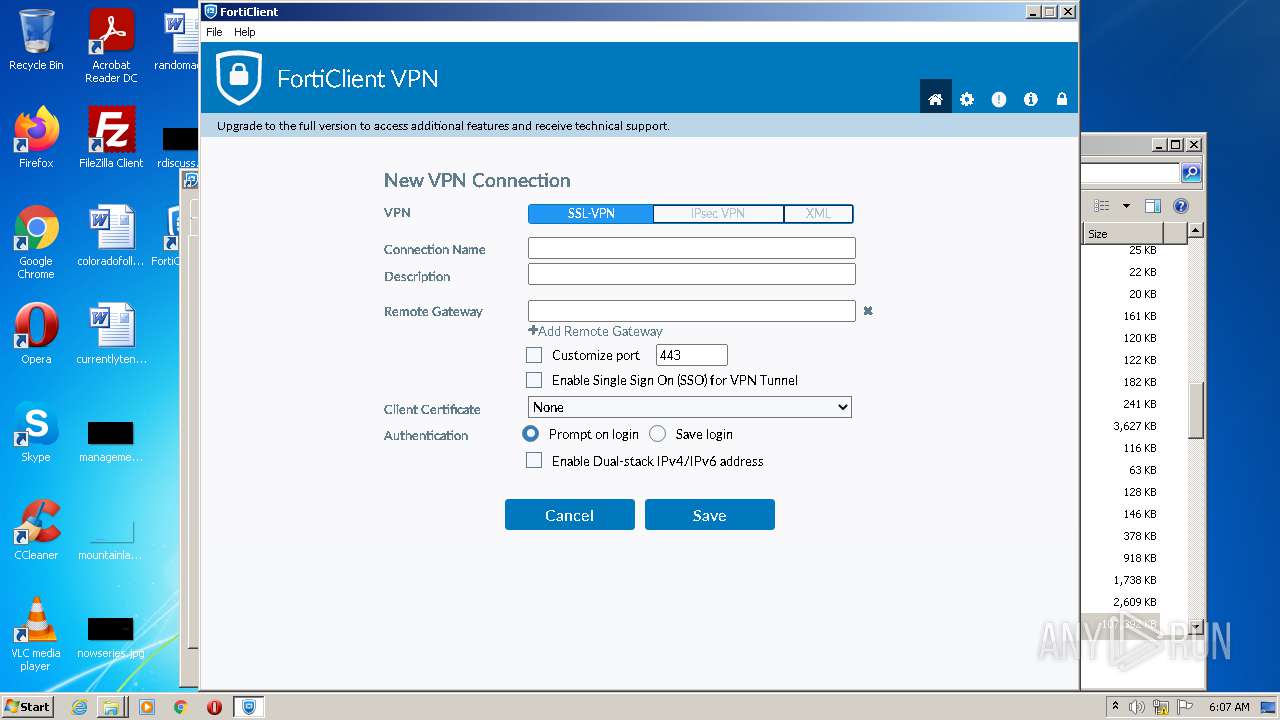This screenshot has width=1280, height=720.
Task: Click Add Remote Gateway link
Action: pos(595,331)
